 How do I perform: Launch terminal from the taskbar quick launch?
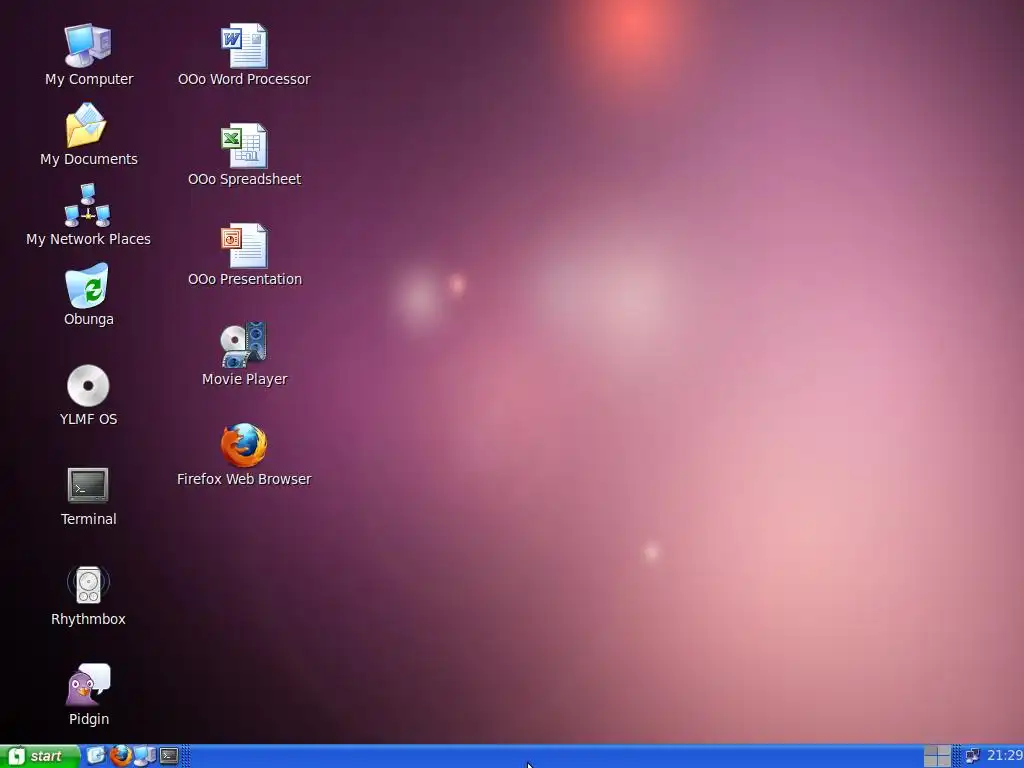click(169, 756)
